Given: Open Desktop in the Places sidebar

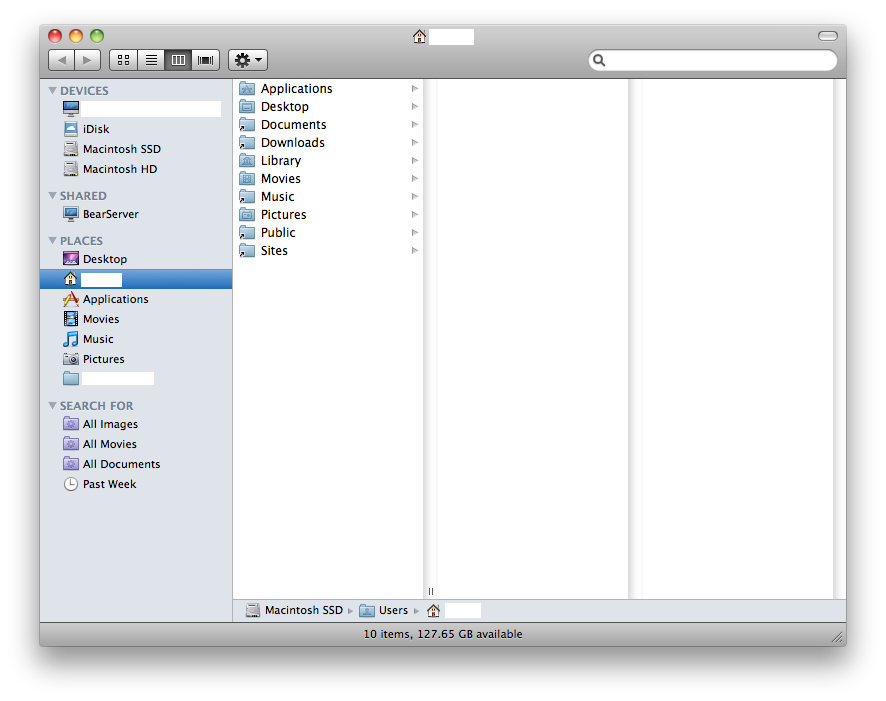Looking at the screenshot, I should click(x=136, y=259).
